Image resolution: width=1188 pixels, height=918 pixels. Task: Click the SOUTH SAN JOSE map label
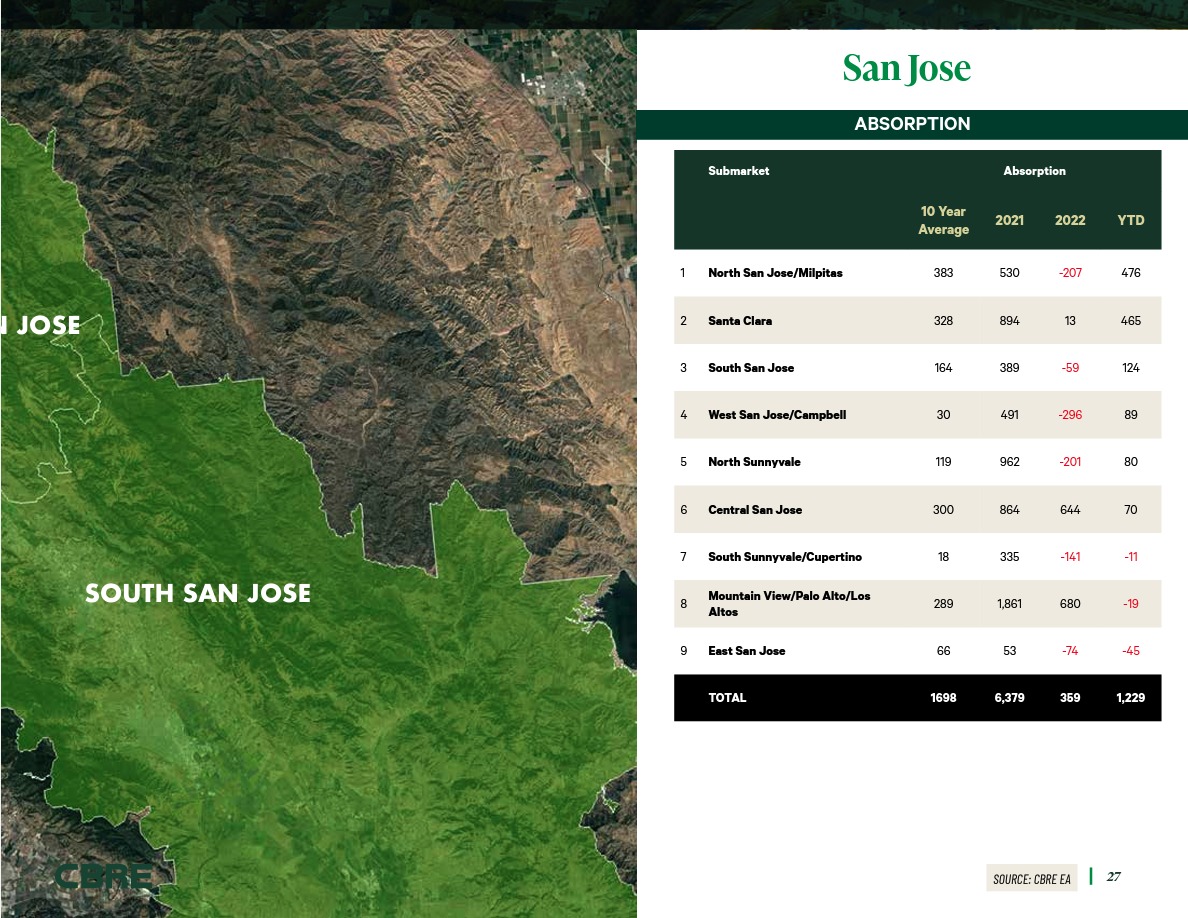click(198, 593)
